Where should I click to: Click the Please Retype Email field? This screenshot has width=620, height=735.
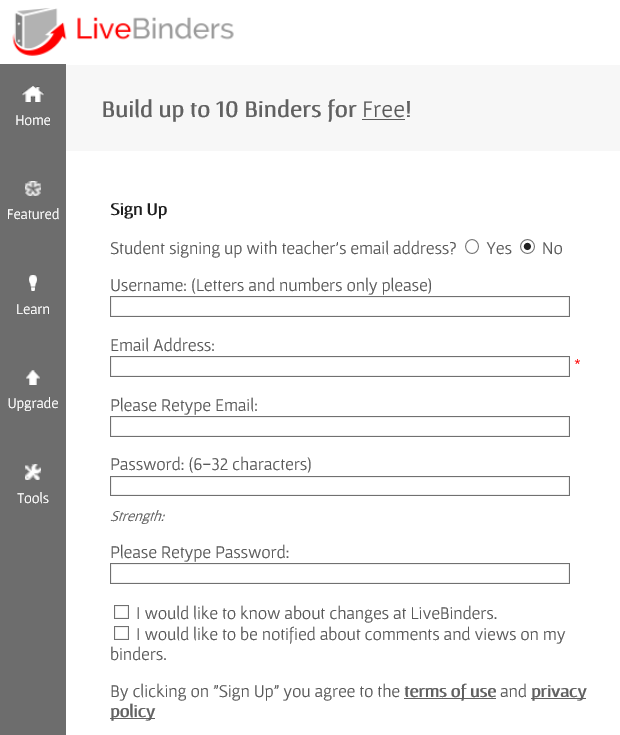tap(339, 427)
